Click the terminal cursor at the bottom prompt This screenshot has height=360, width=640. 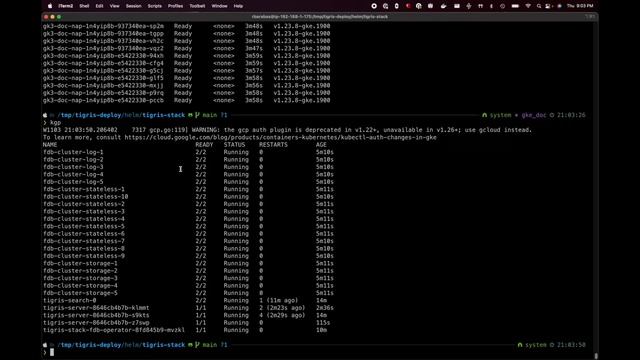(52, 352)
